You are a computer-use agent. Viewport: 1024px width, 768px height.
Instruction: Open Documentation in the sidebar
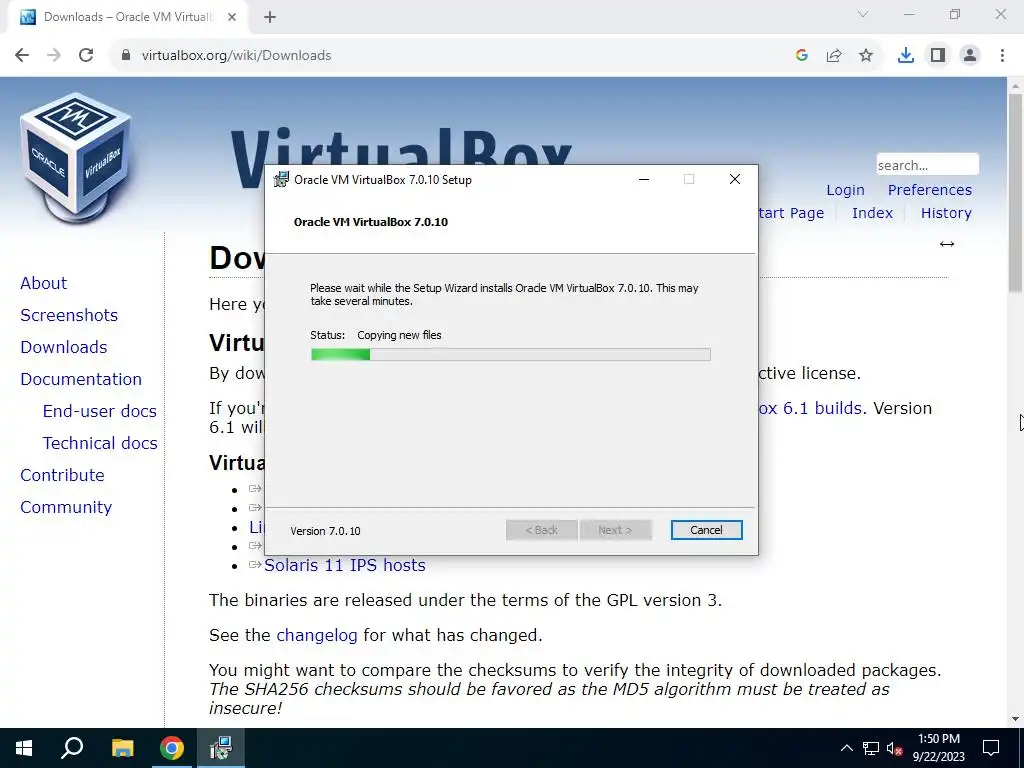click(x=81, y=379)
